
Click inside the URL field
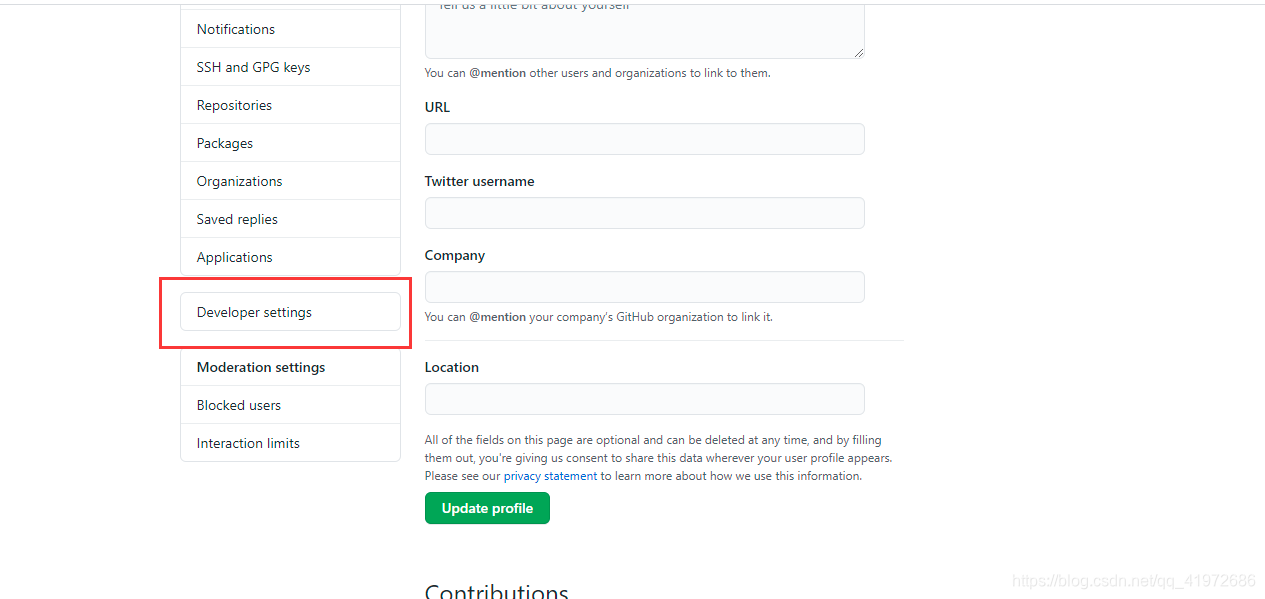644,138
